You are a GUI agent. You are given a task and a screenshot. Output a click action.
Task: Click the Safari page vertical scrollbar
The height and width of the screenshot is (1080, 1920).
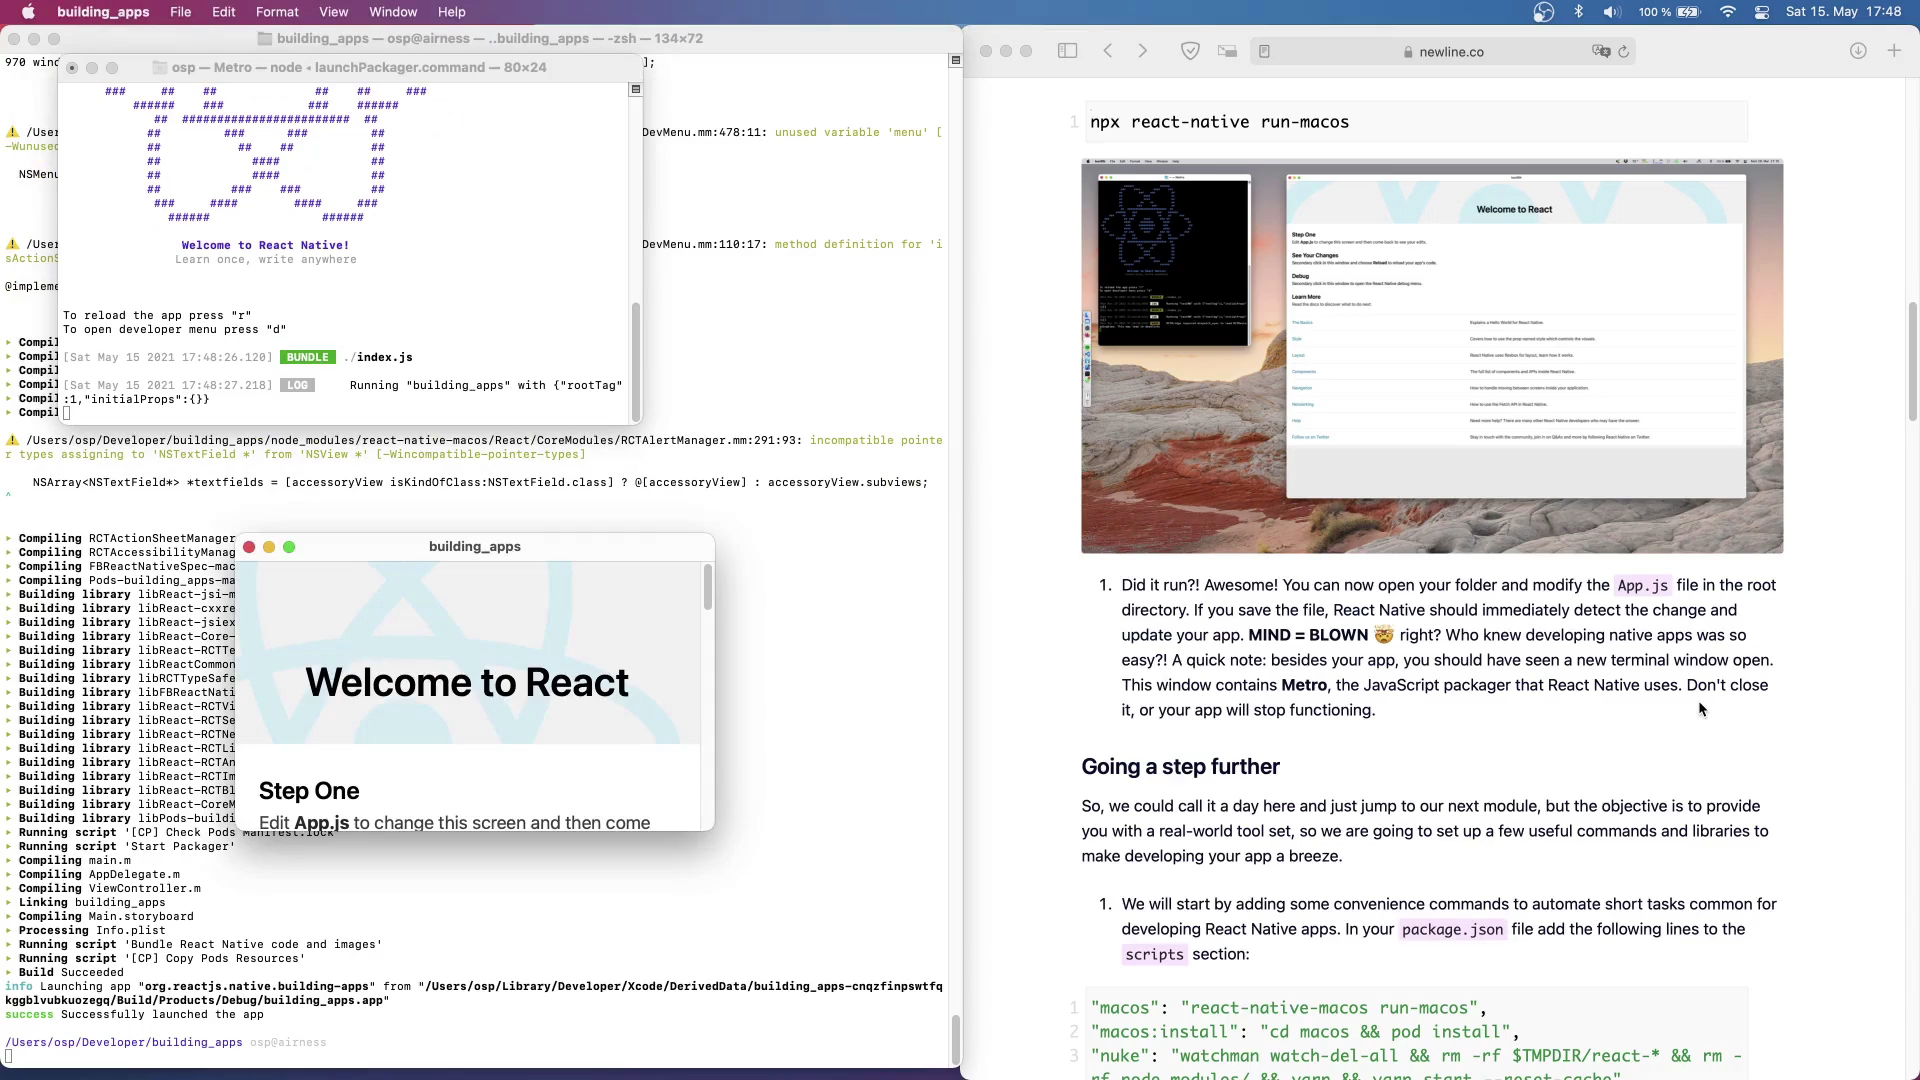tap(1913, 360)
